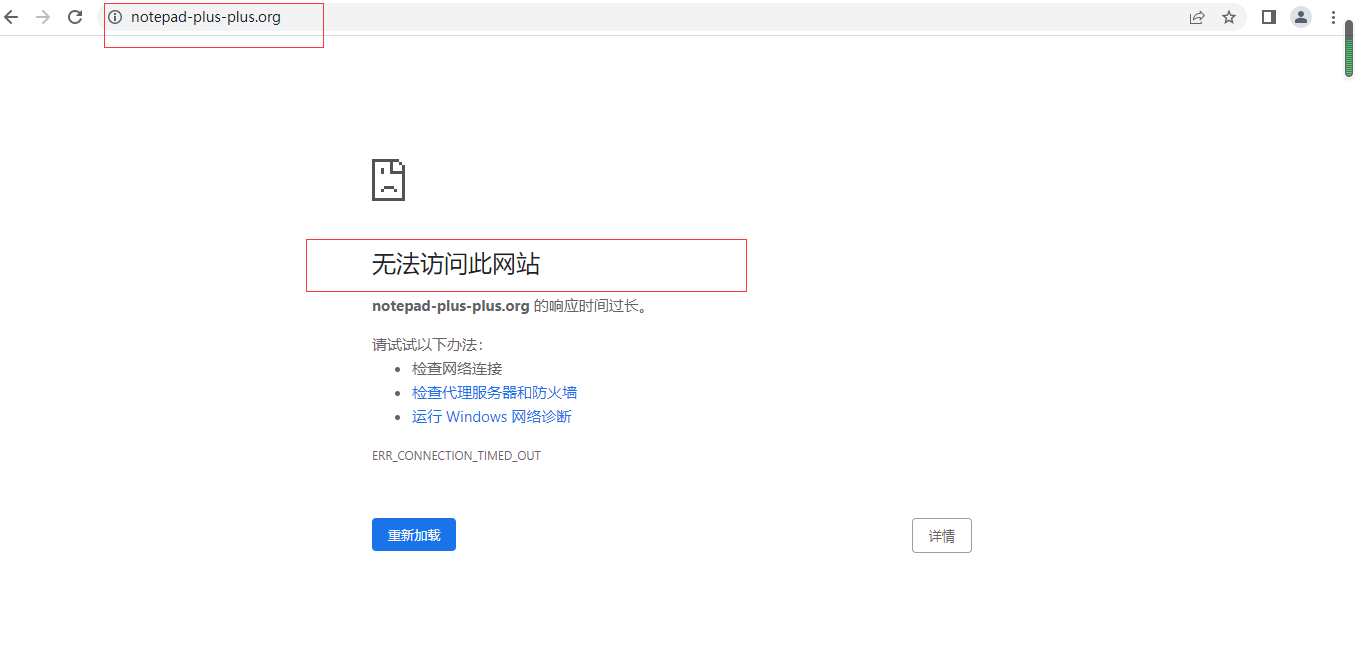Click the 无法访问此网站 heading

(x=456, y=264)
